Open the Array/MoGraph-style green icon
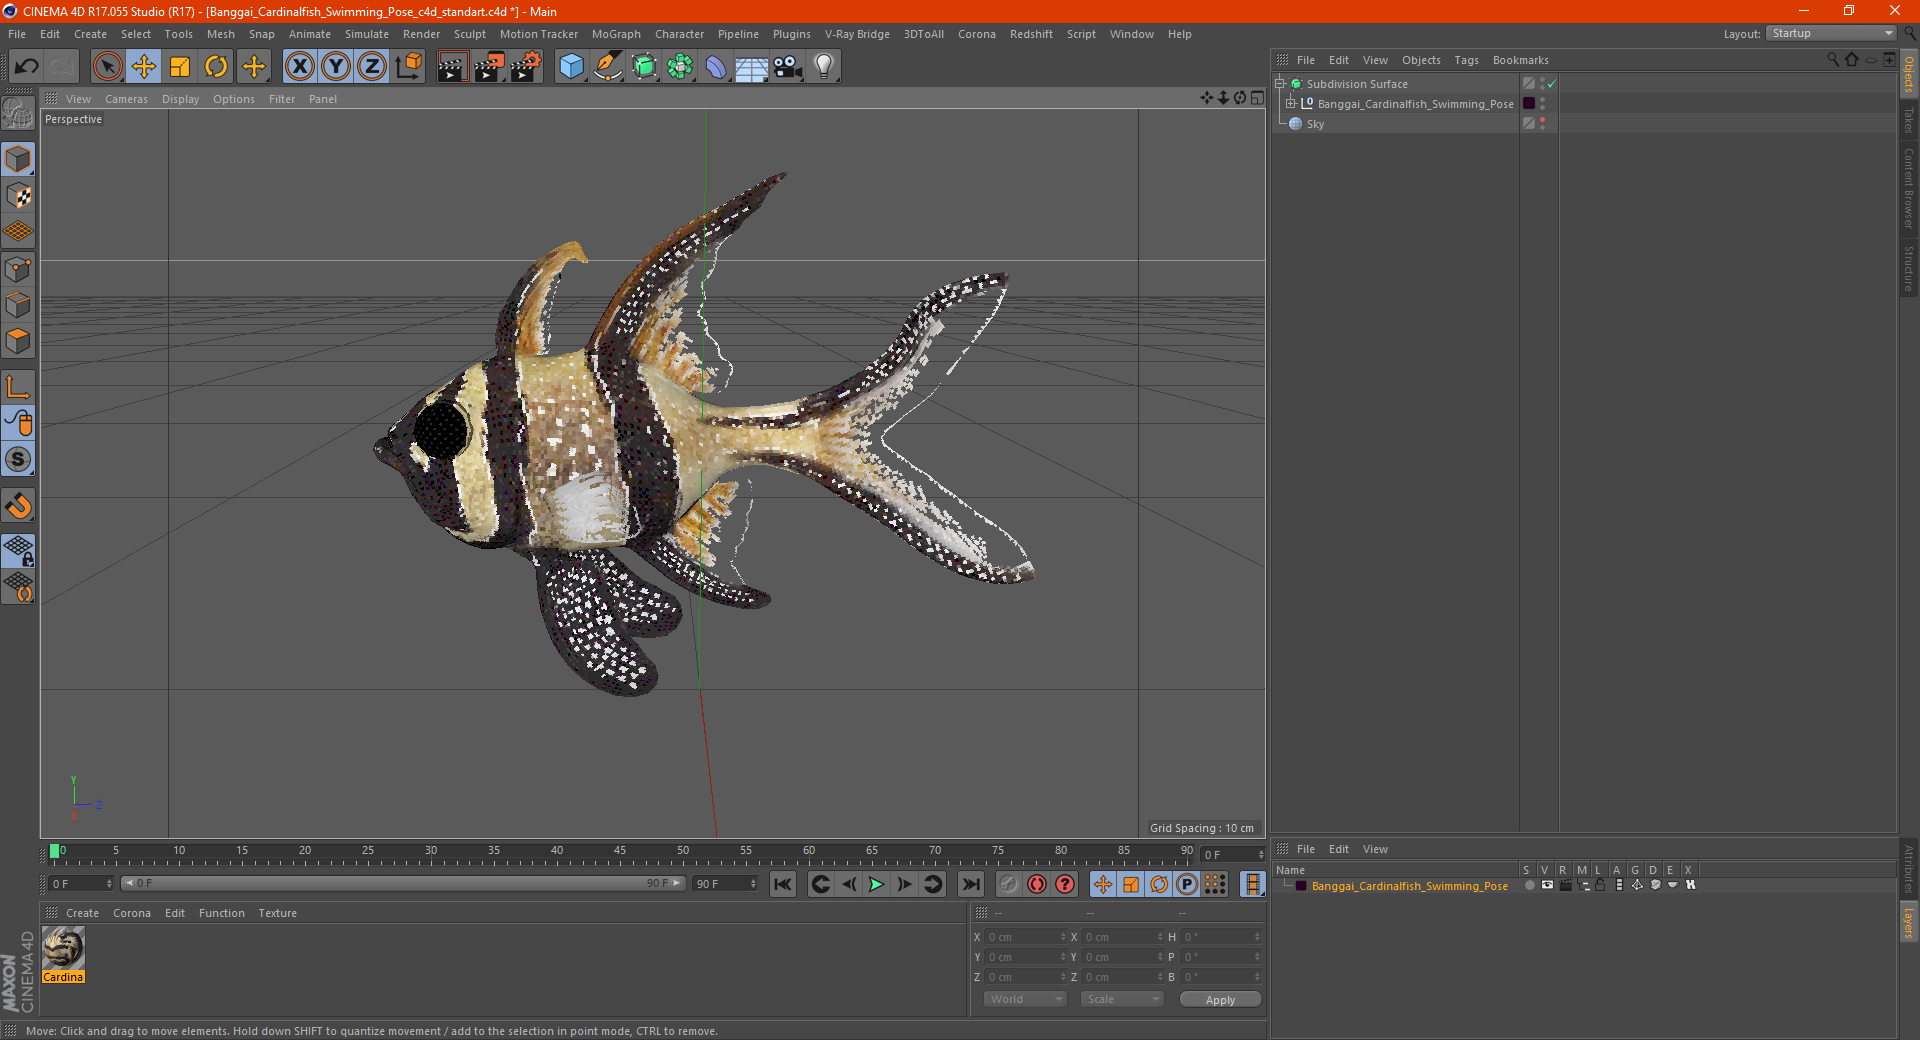 click(x=680, y=67)
